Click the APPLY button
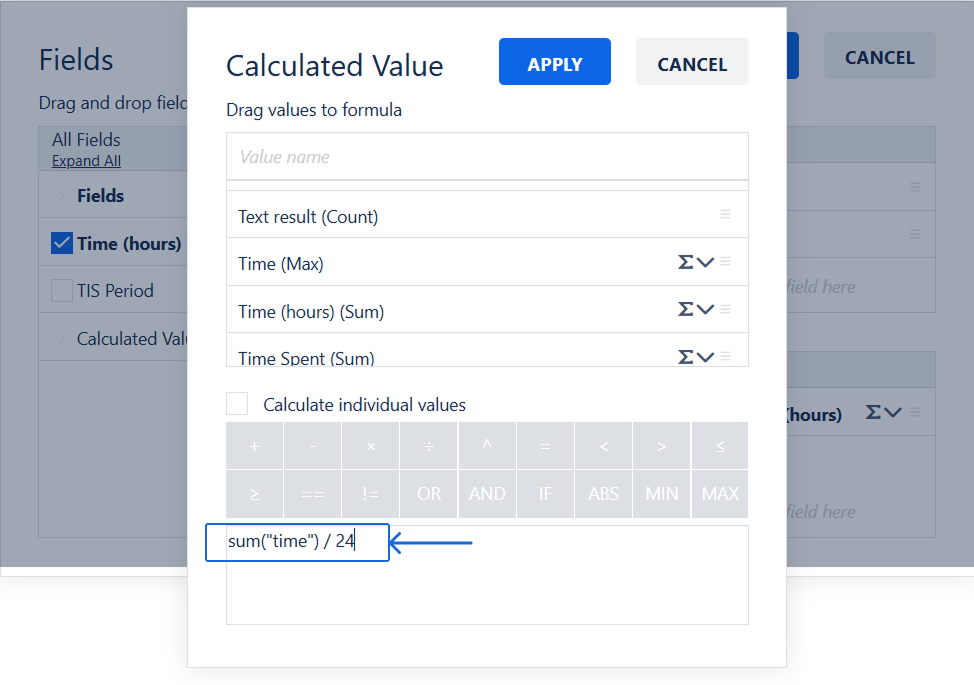The height and width of the screenshot is (685, 974). 554,62
